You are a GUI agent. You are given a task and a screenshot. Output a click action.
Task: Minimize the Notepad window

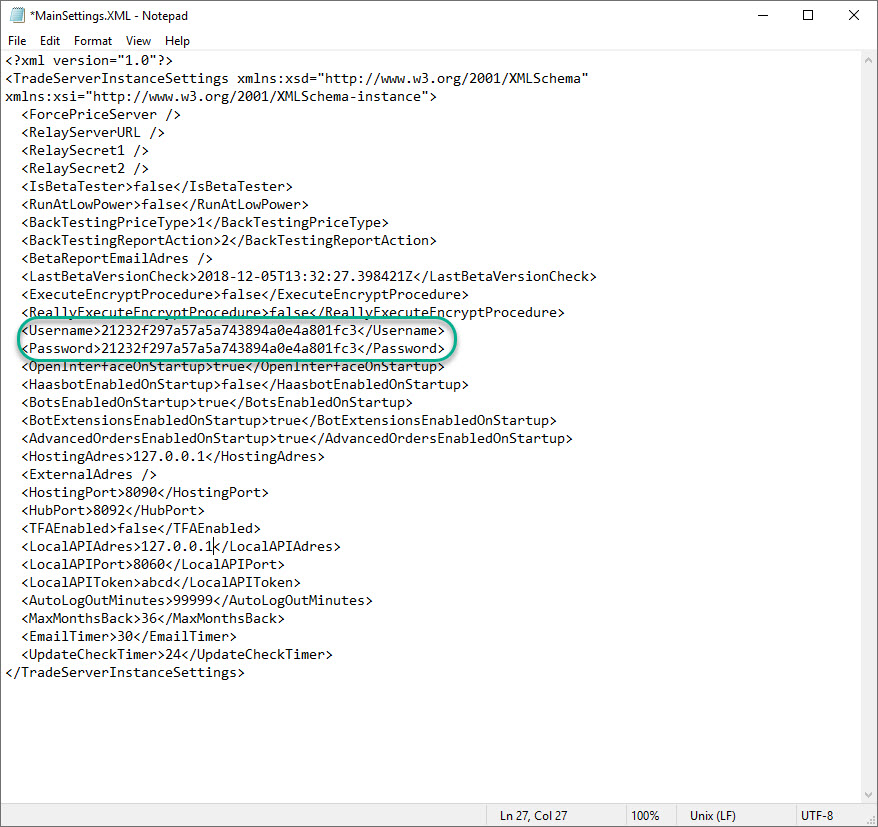[x=763, y=16]
